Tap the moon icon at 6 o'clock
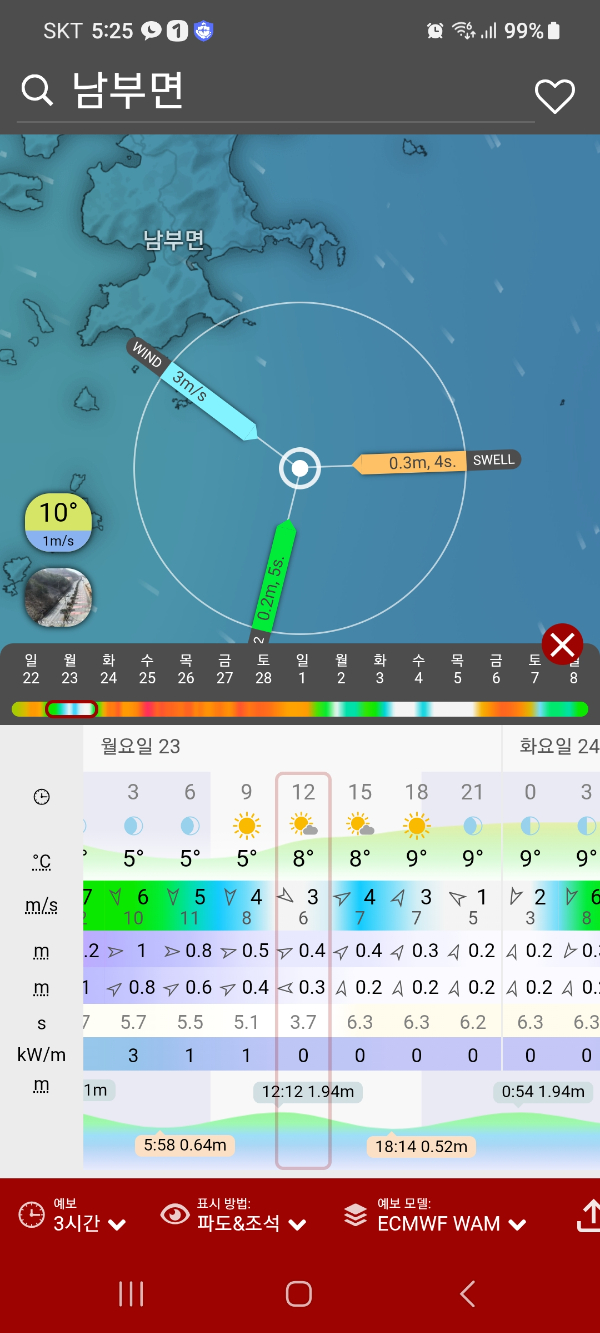Image resolution: width=600 pixels, height=1333 pixels. tap(190, 826)
